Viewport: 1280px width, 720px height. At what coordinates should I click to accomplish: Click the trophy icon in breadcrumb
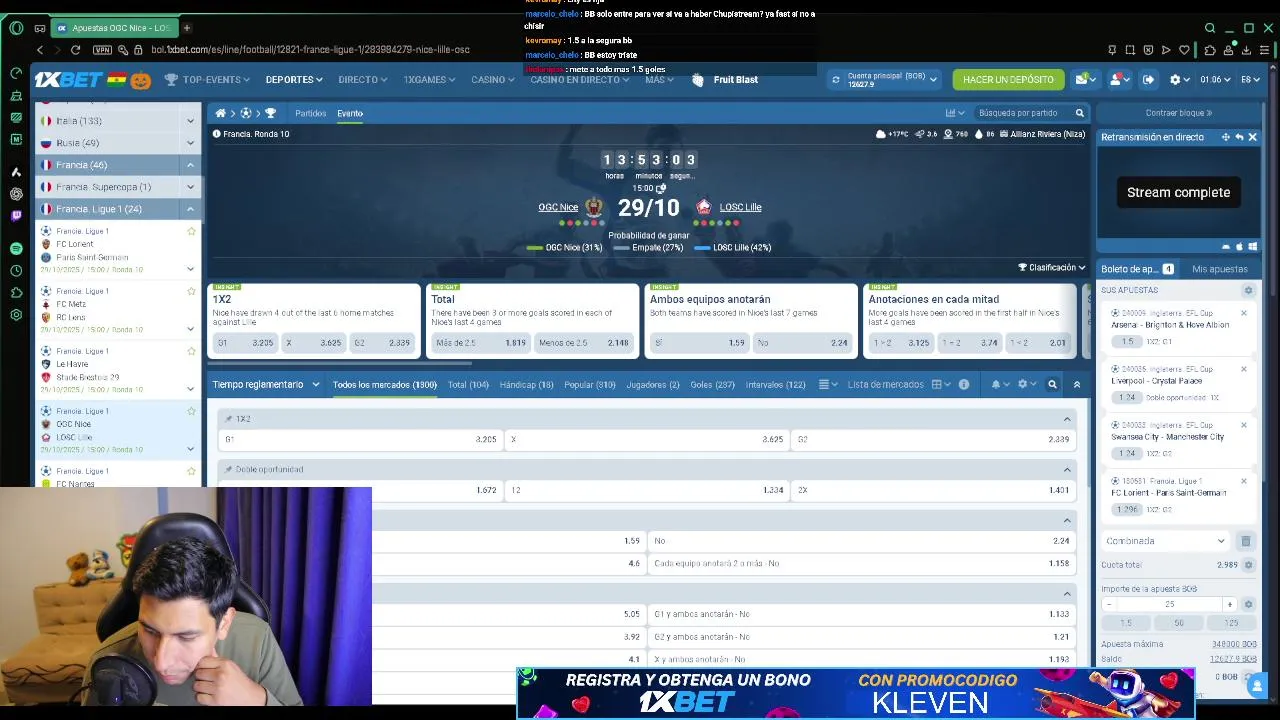270,113
